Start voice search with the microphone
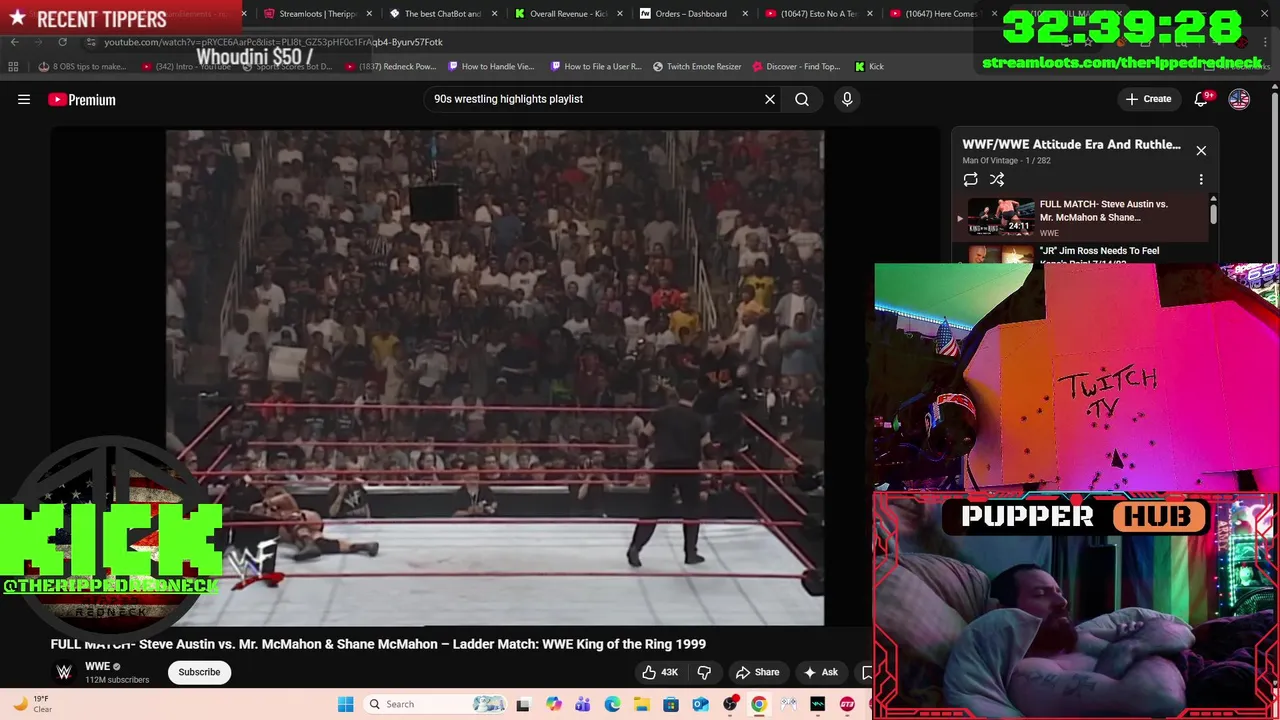1280x720 pixels. pos(847,99)
